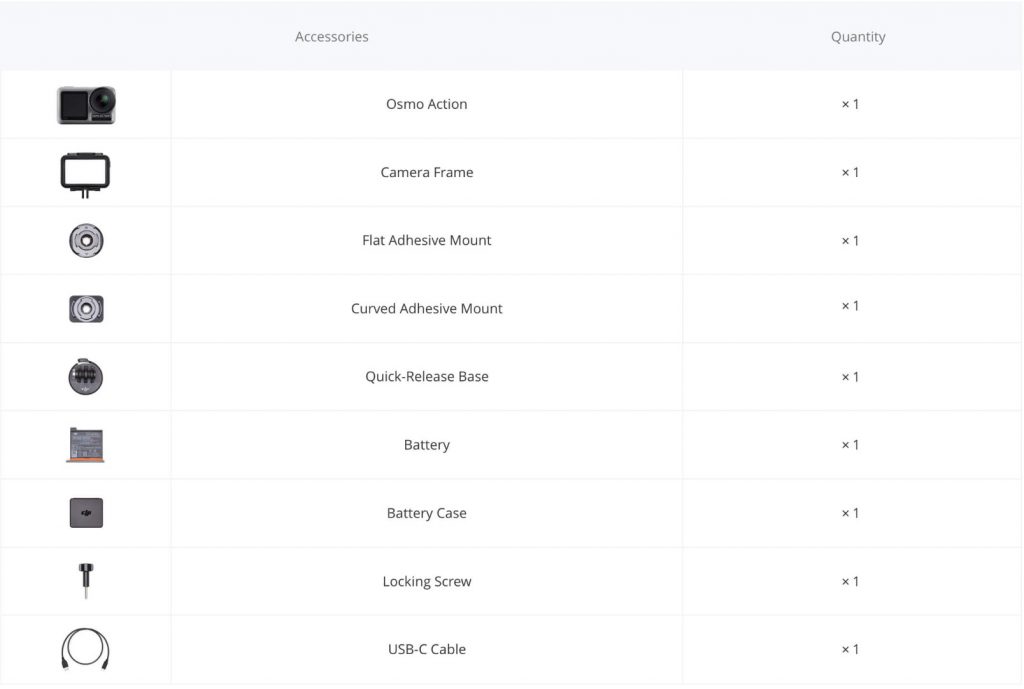Select the 'Camera Frame' name text
Image resolution: width=1024 pixels, height=689 pixels.
(x=427, y=172)
